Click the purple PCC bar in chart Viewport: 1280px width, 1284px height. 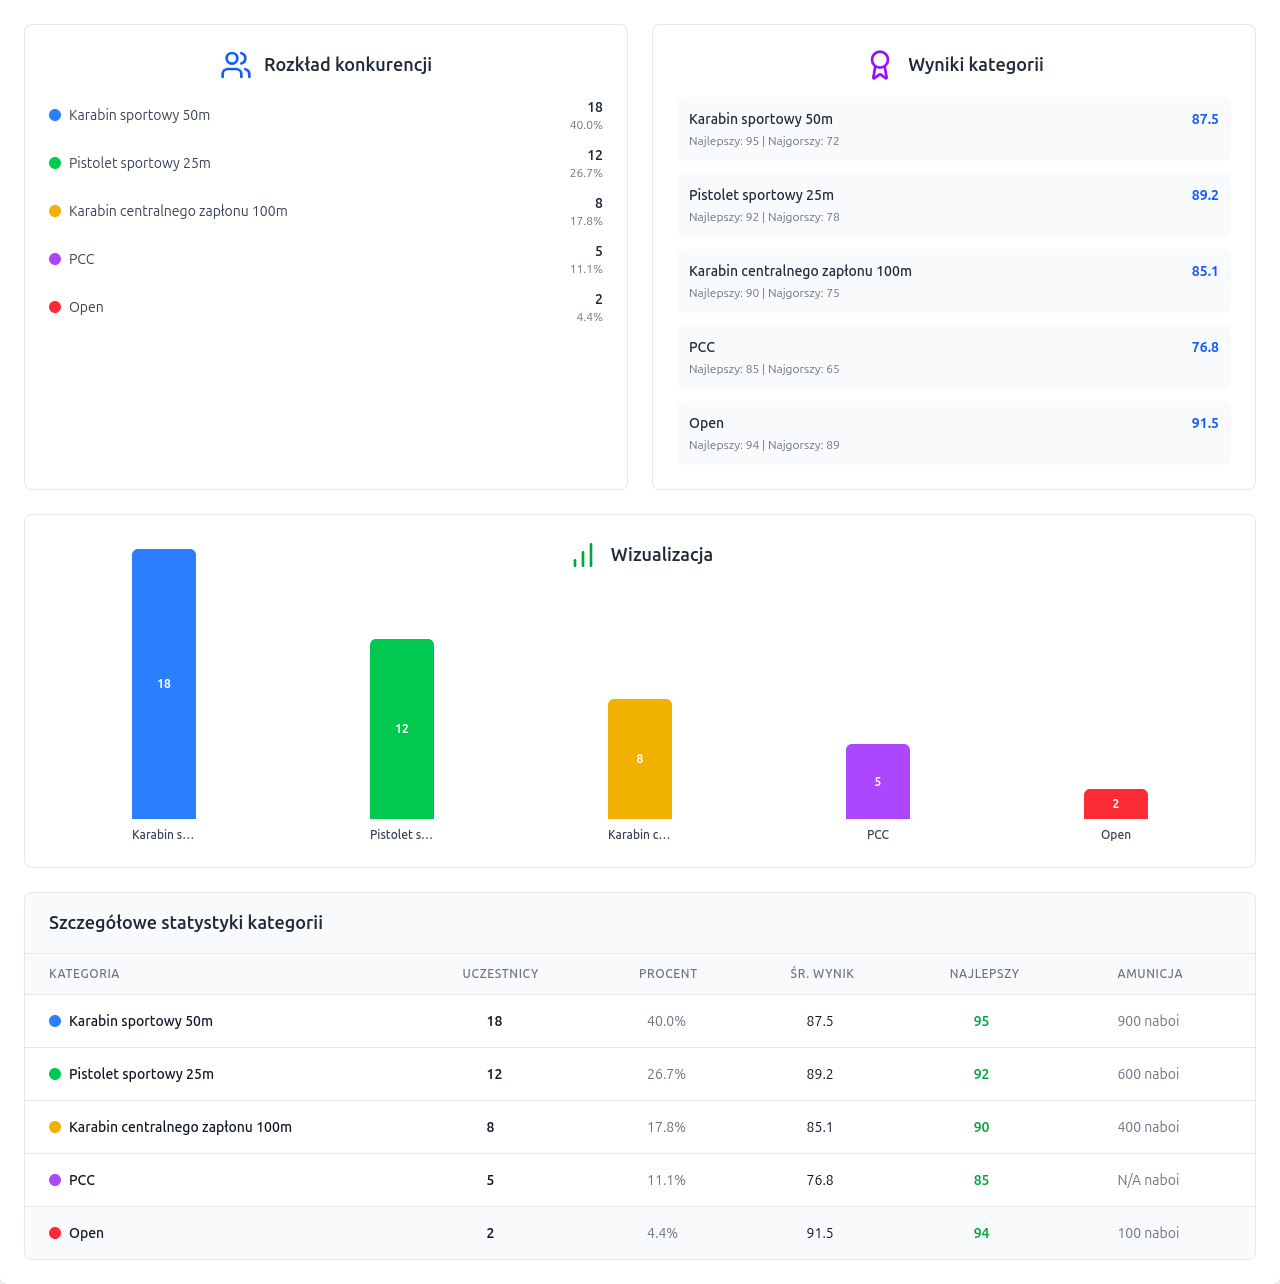pyautogui.click(x=878, y=781)
